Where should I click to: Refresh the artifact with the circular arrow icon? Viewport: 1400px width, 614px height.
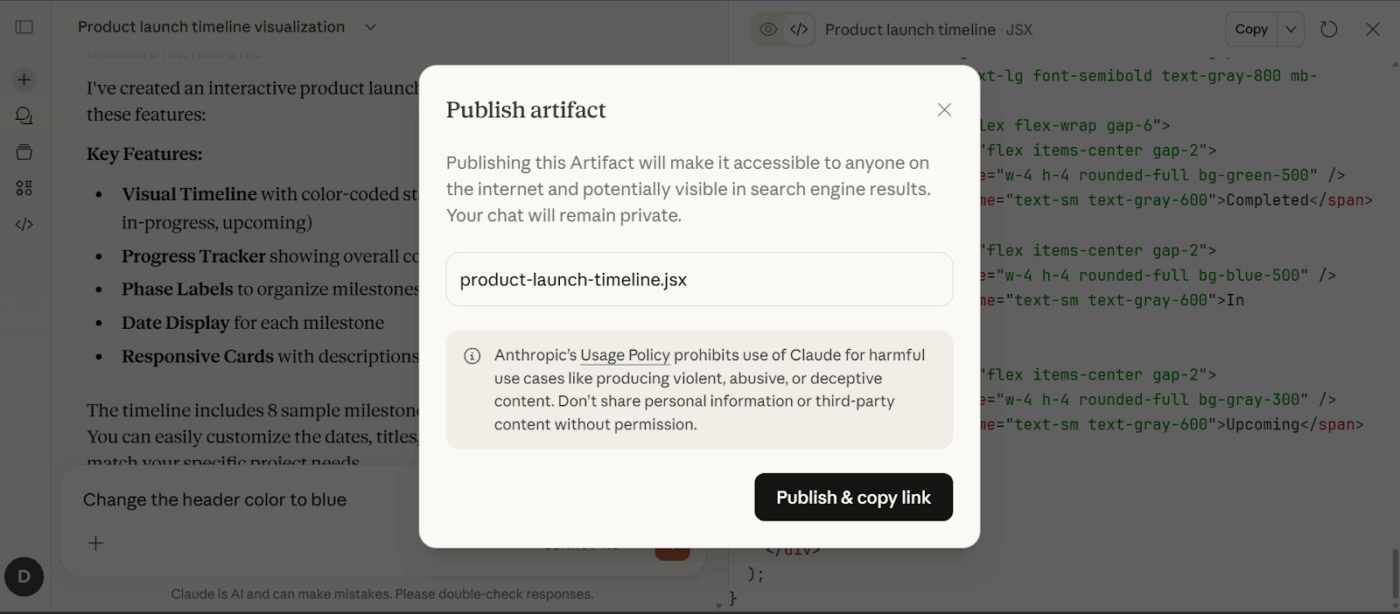pyautogui.click(x=1329, y=29)
